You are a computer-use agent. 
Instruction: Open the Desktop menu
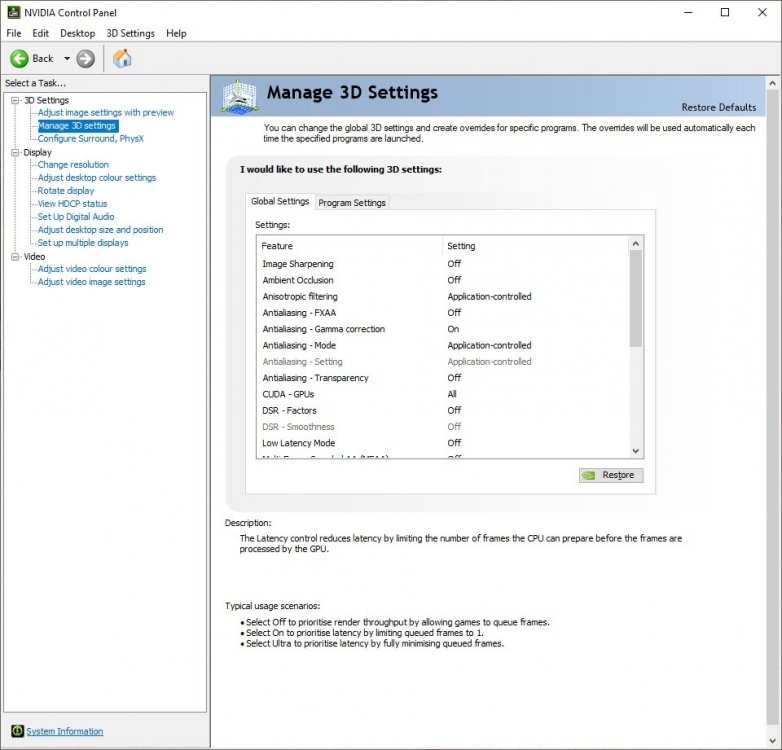(x=77, y=33)
